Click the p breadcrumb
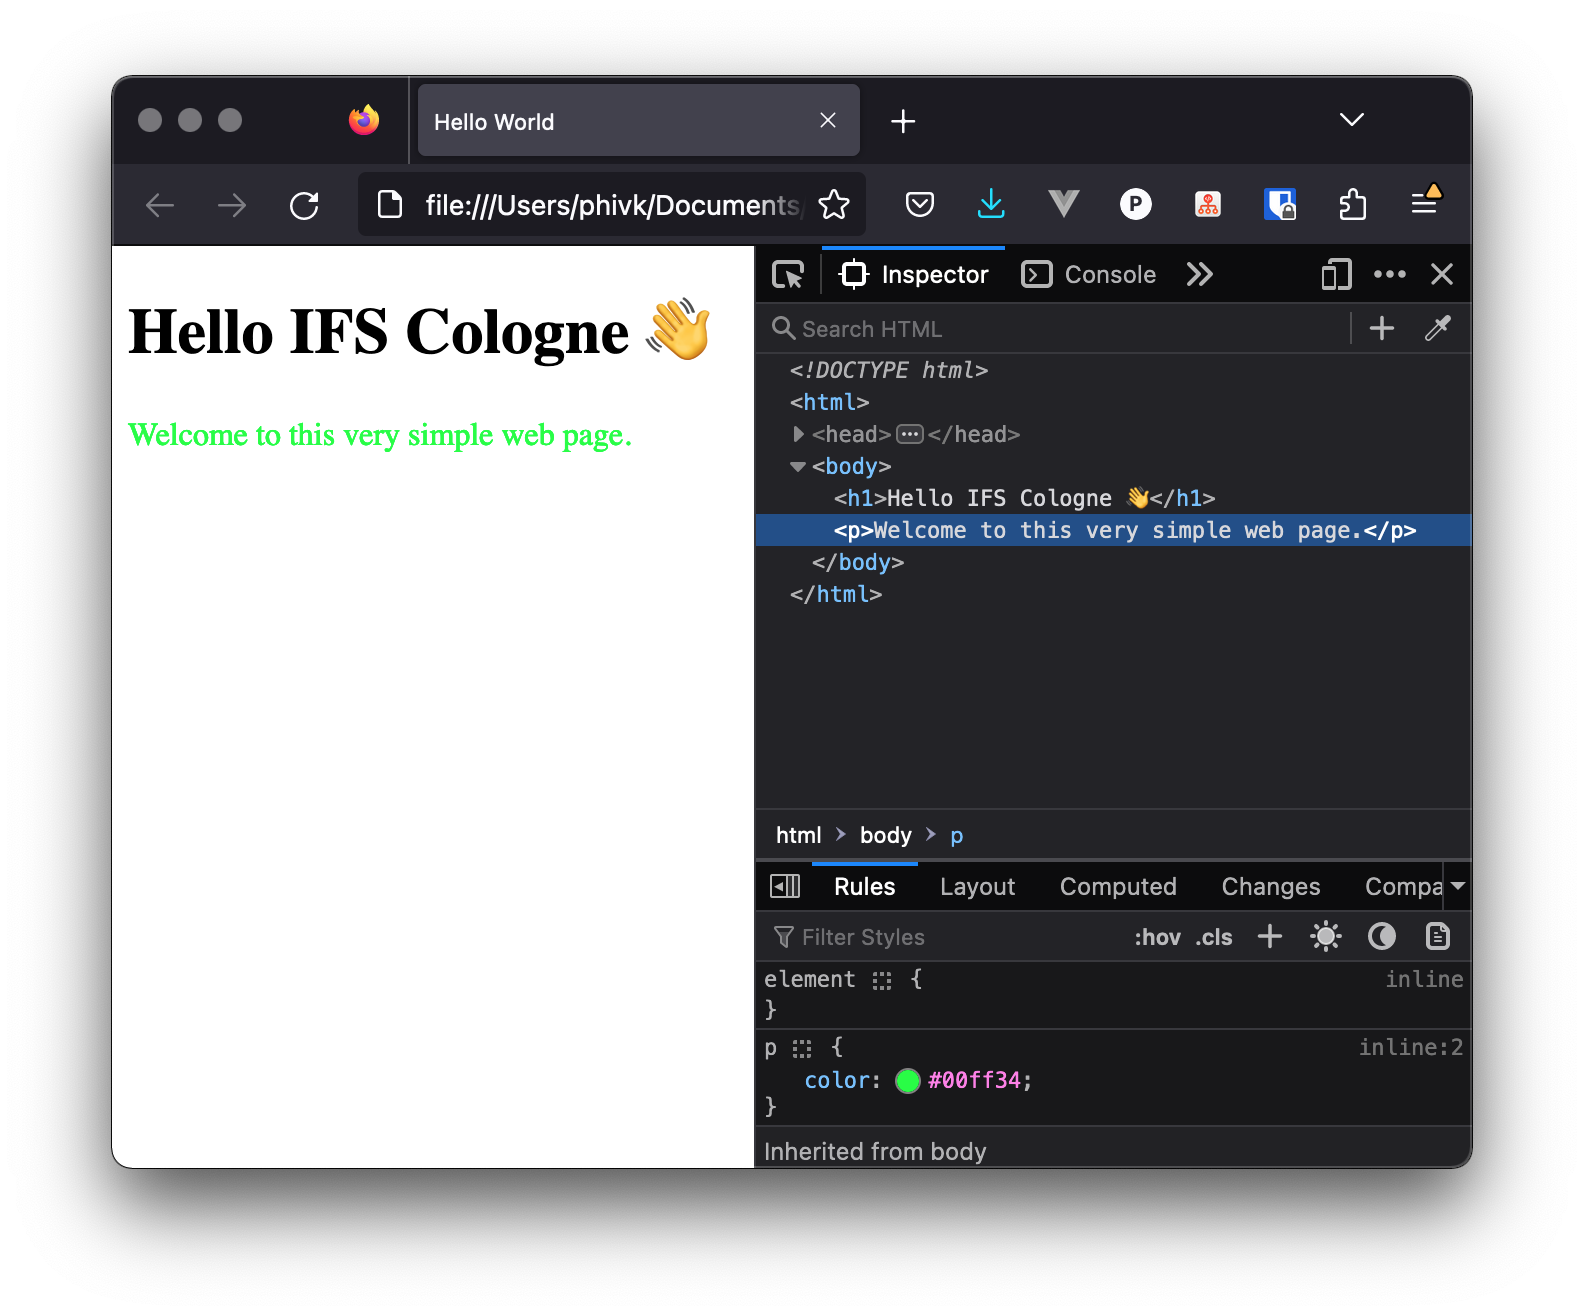This screenshot has height=1316, width=1584. [x=956, y=836]
